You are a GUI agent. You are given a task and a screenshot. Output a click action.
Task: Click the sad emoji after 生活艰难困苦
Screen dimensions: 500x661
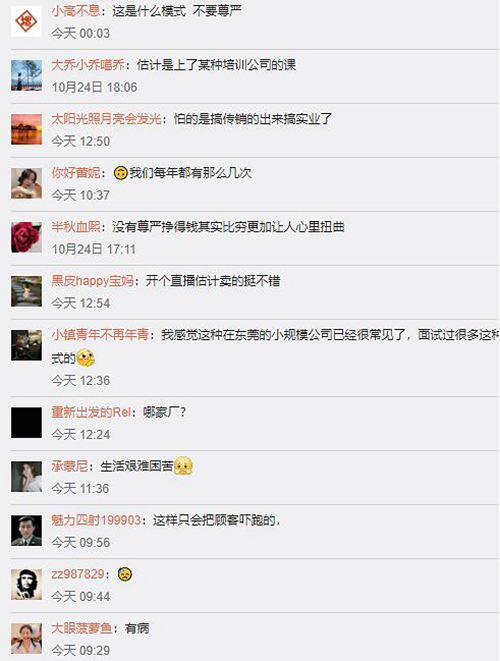point(183,466)
